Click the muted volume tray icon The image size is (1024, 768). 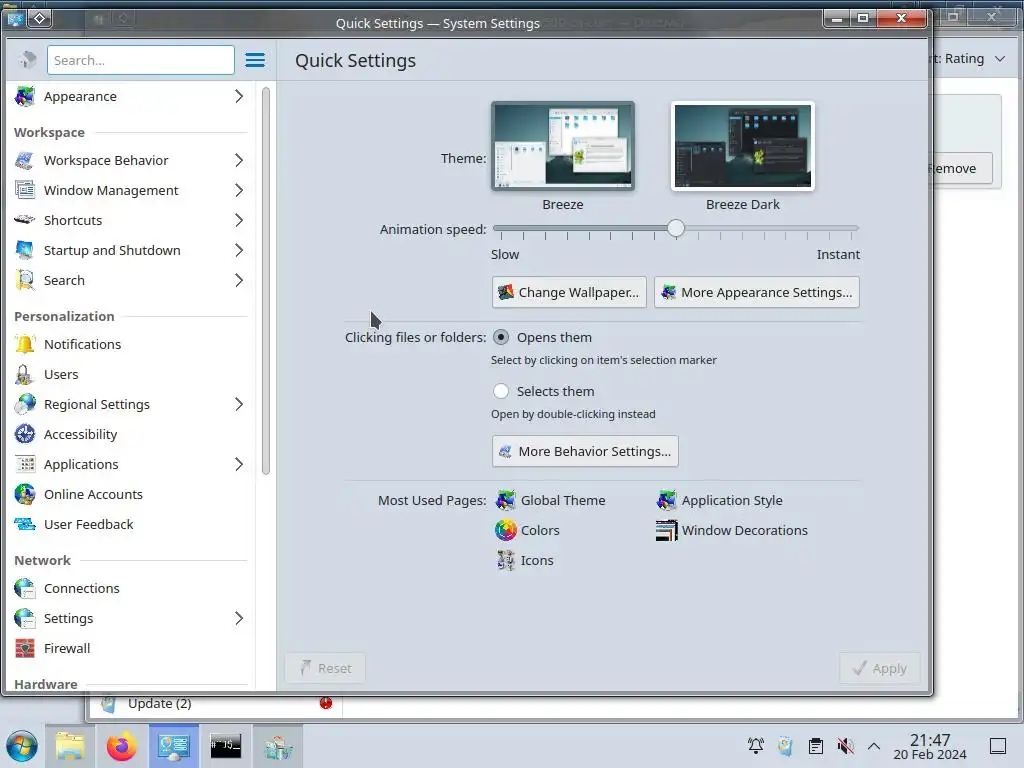[x=846, y=746]
